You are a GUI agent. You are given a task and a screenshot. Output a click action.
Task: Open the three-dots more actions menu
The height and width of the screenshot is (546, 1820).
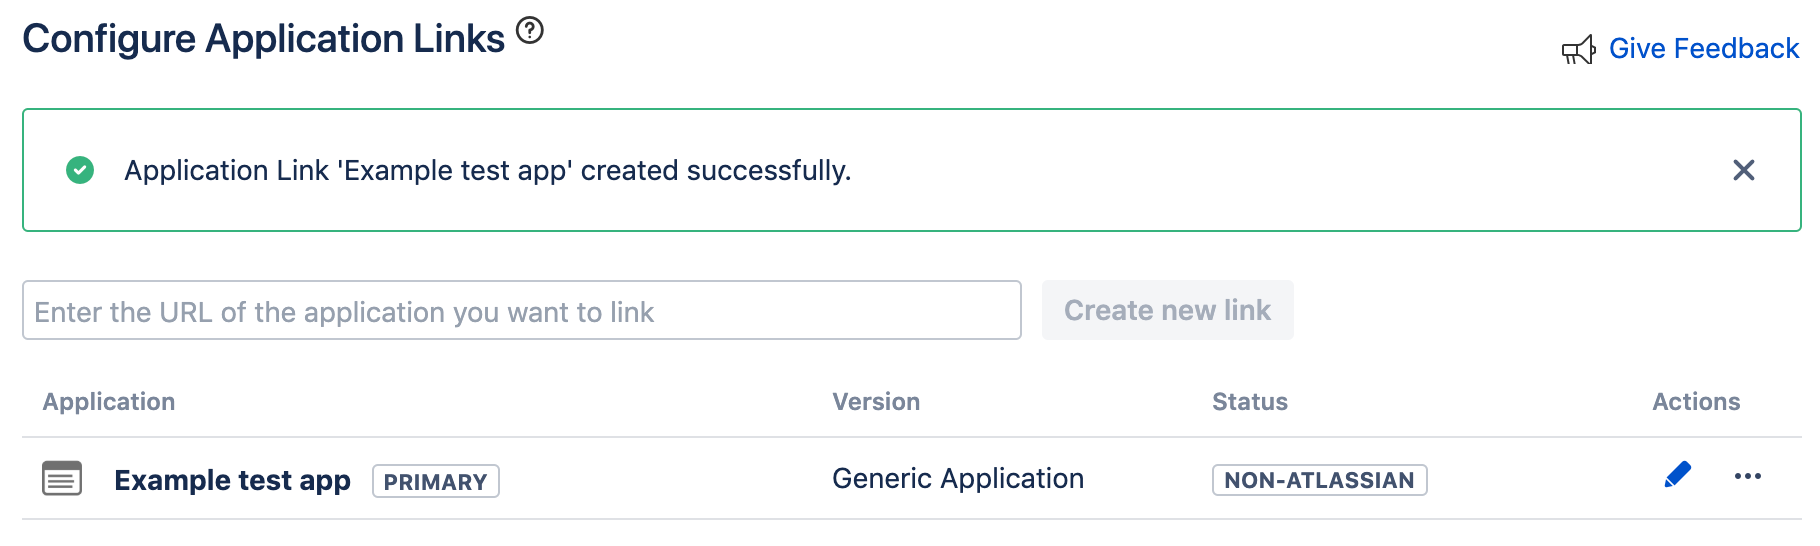click(x=1747, y=476)
